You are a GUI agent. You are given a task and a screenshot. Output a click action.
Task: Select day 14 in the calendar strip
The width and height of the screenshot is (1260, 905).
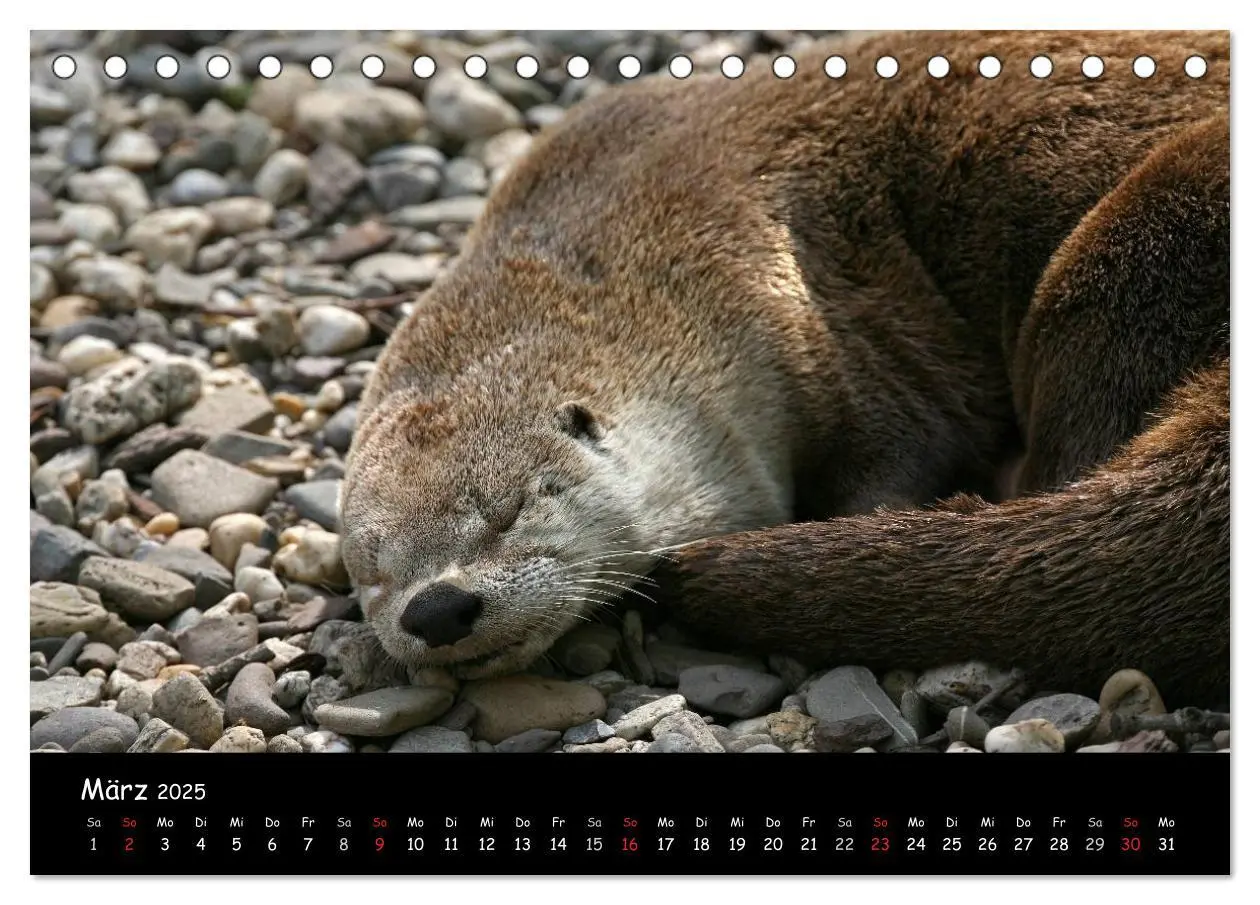558,844
